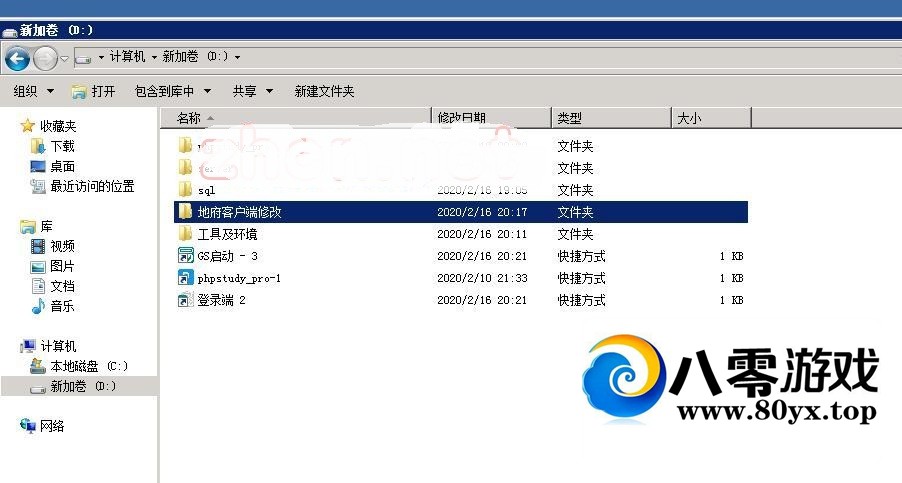Click the 计算机 computer icon in sidebar
Screen dimensions: 902x483
pyautogui.click(x=28, y=346)
